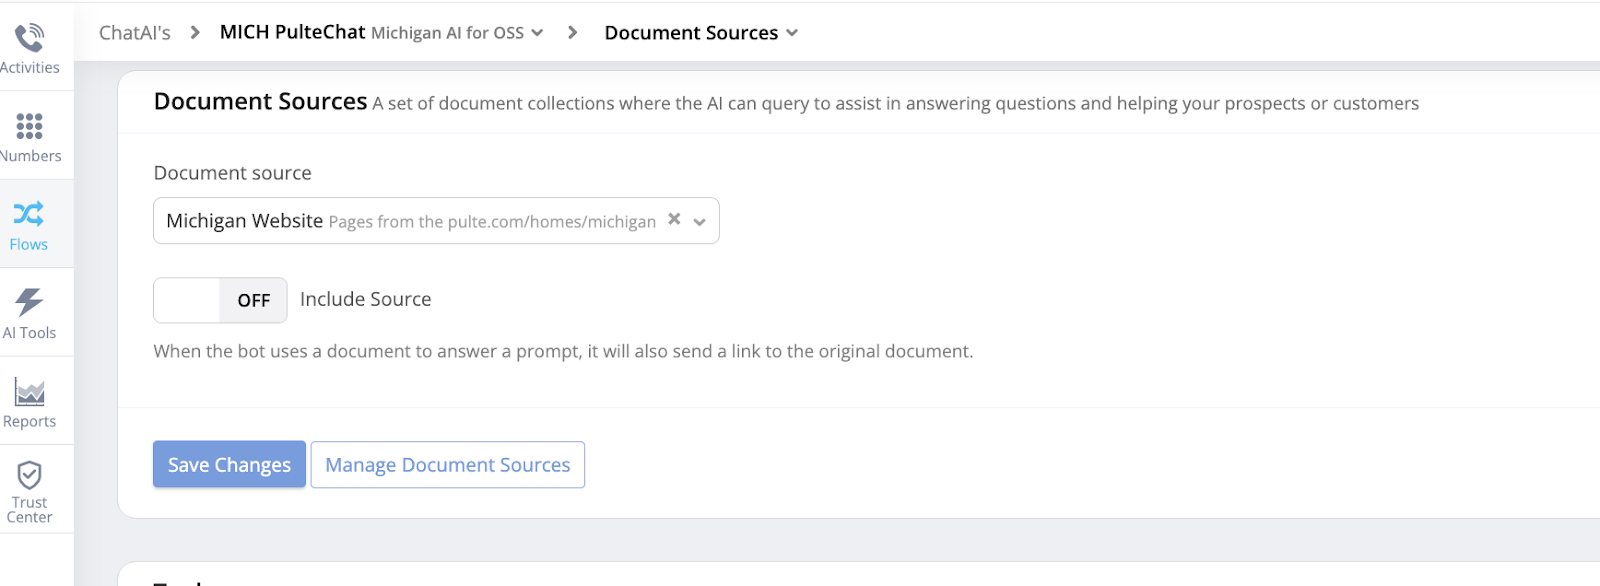Click the OFF label on the switch

(253, 300)
